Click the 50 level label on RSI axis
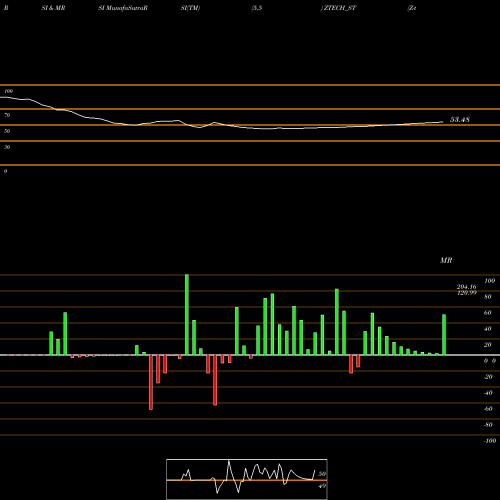The width and height of the screenshot is (500, 500). (x=7, y=131)
